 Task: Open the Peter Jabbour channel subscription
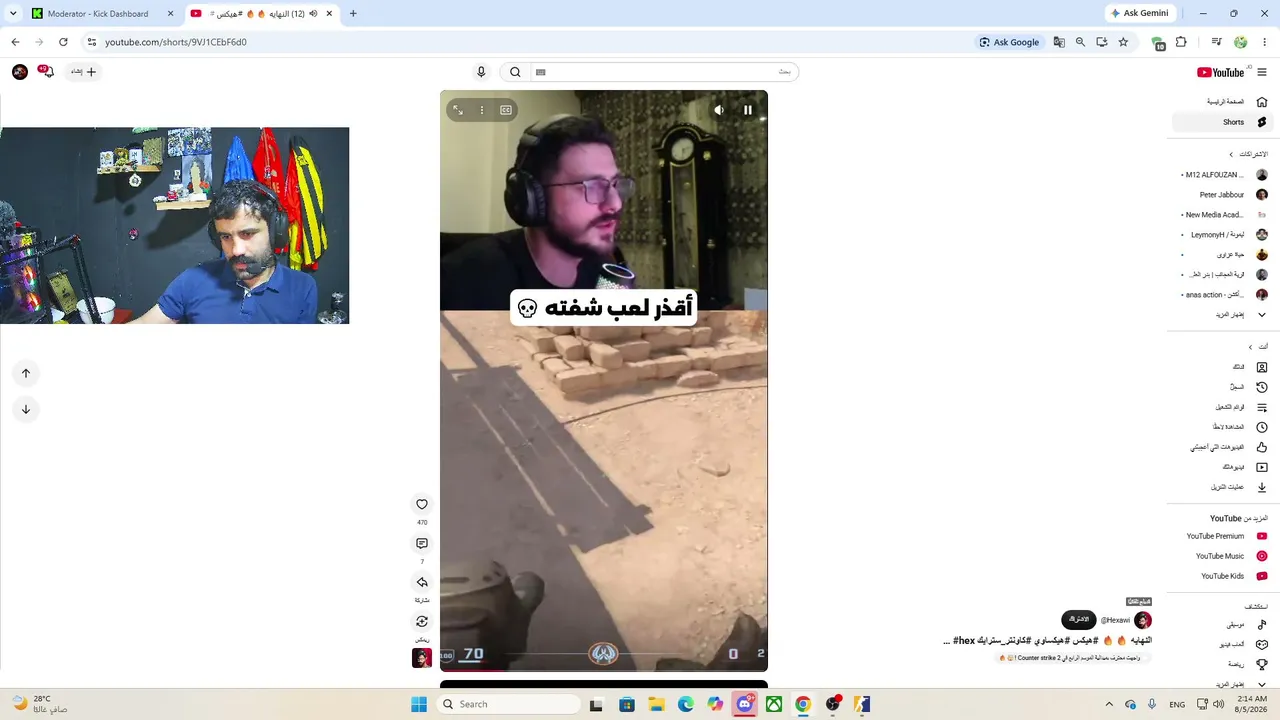(x=1223, y=195)
